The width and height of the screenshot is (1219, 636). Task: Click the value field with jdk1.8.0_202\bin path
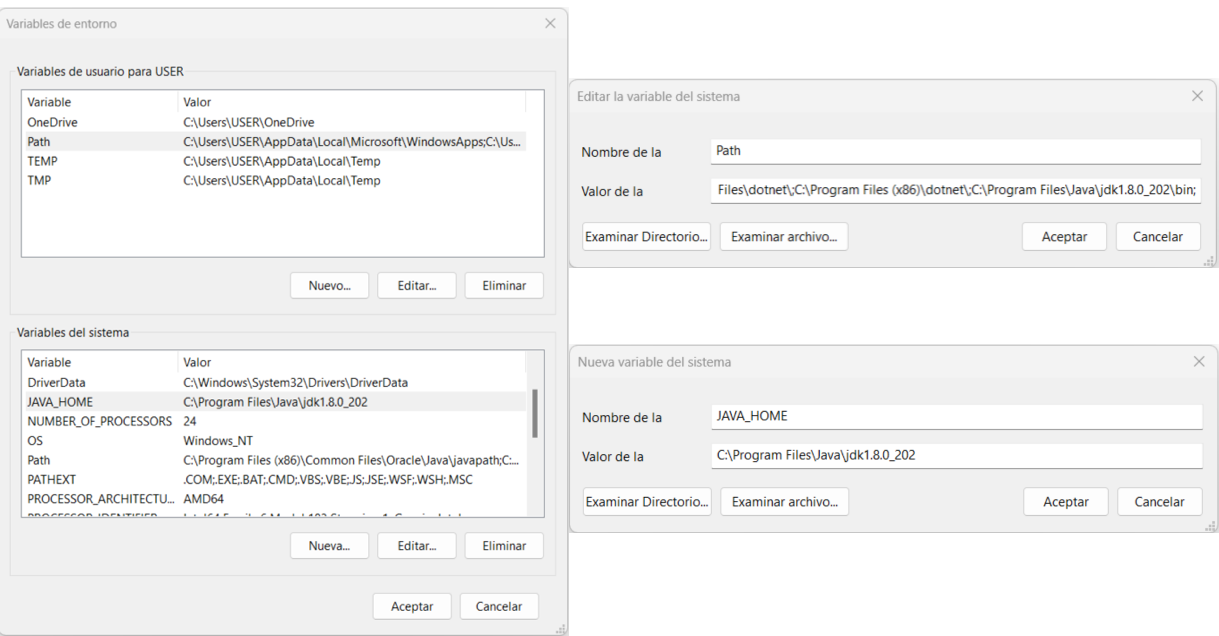pyautogui.click(x=955, y=191)
